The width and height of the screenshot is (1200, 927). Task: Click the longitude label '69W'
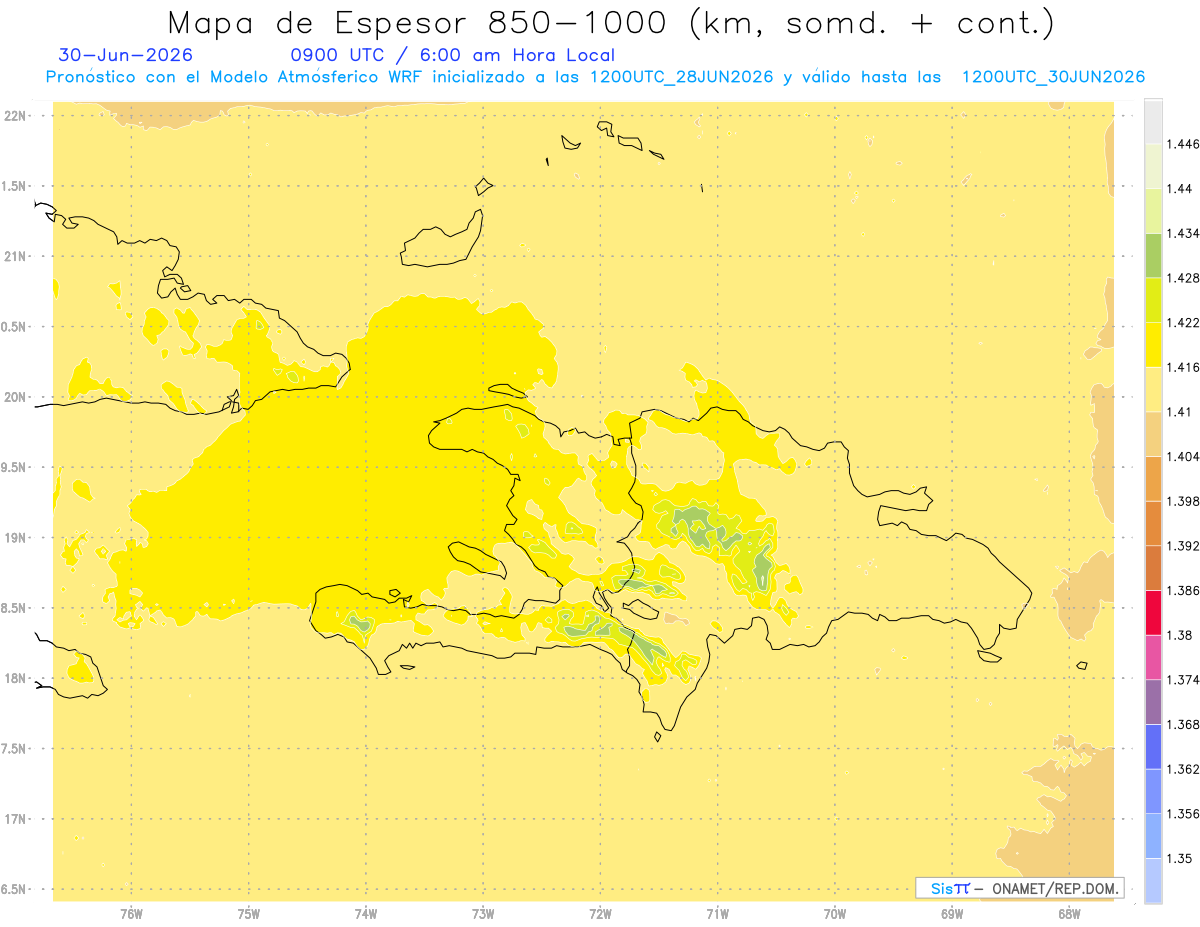[x=952, y=914]
